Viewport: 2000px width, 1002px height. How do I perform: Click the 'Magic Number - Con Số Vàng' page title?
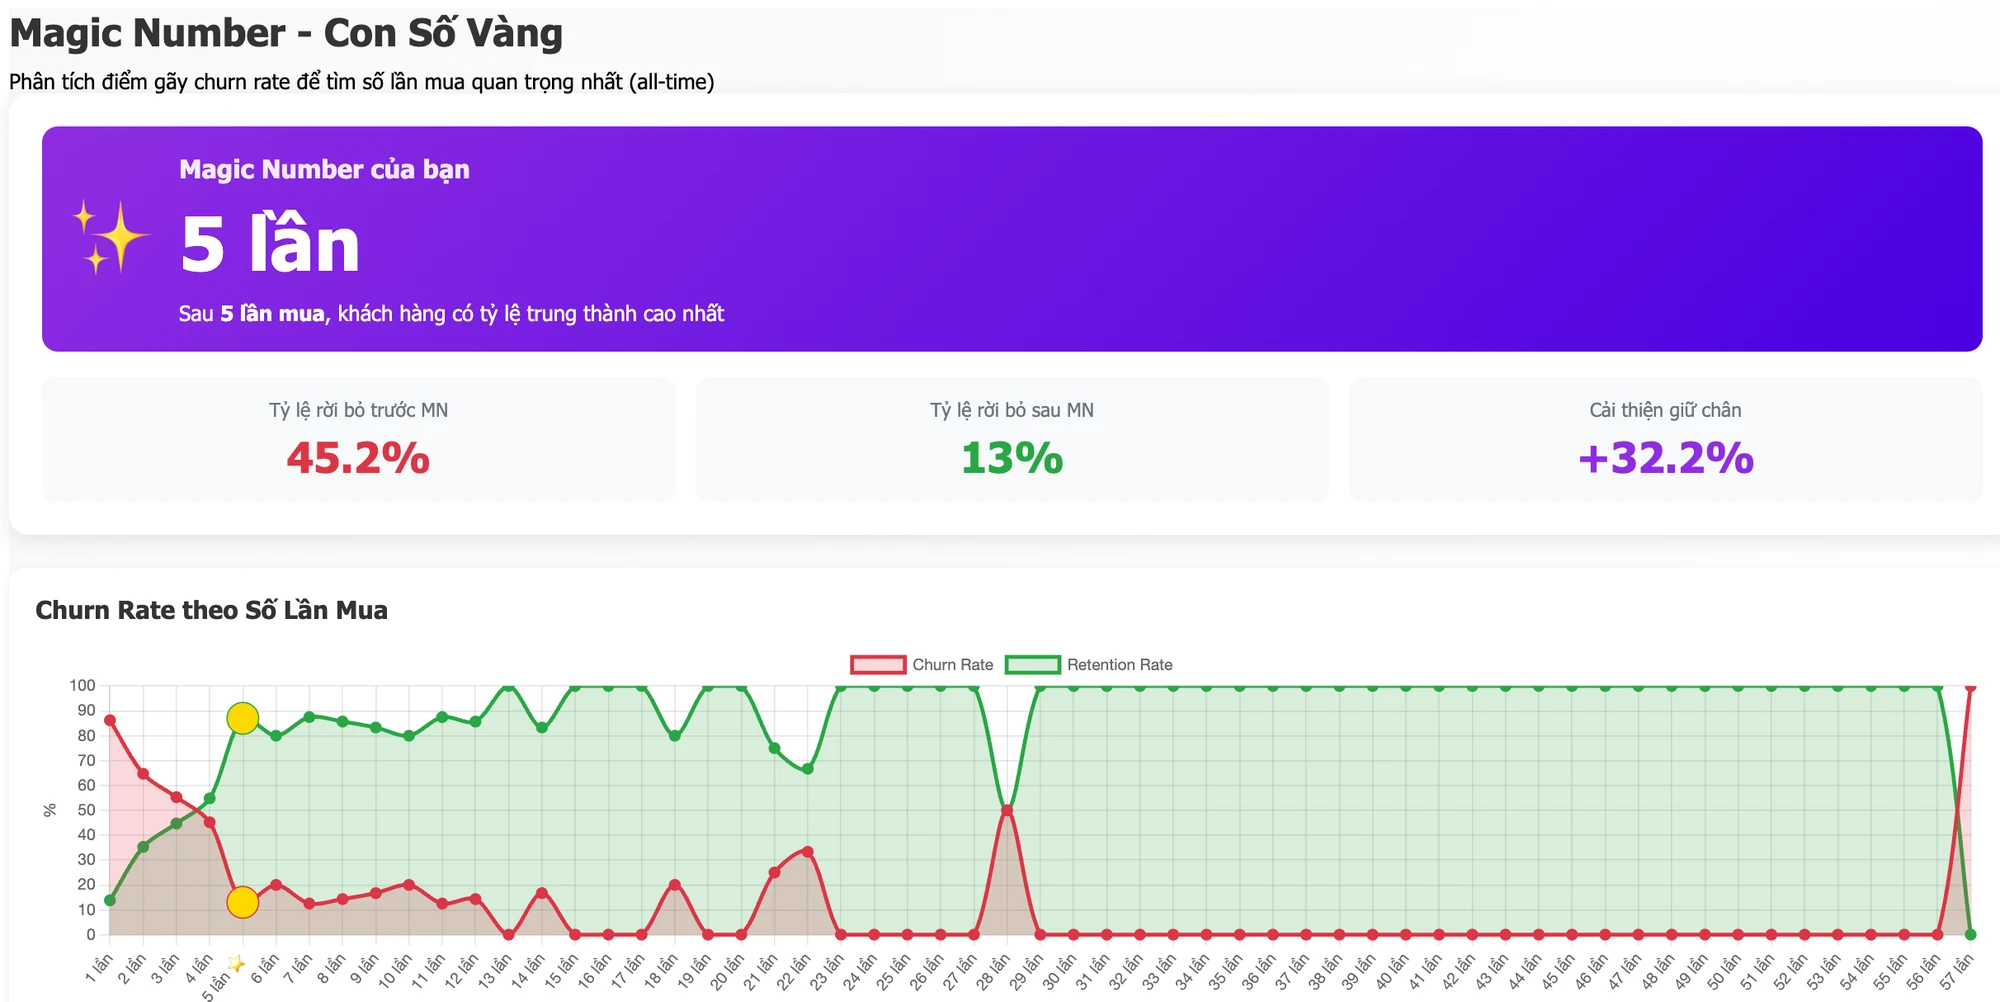point(286,33)
